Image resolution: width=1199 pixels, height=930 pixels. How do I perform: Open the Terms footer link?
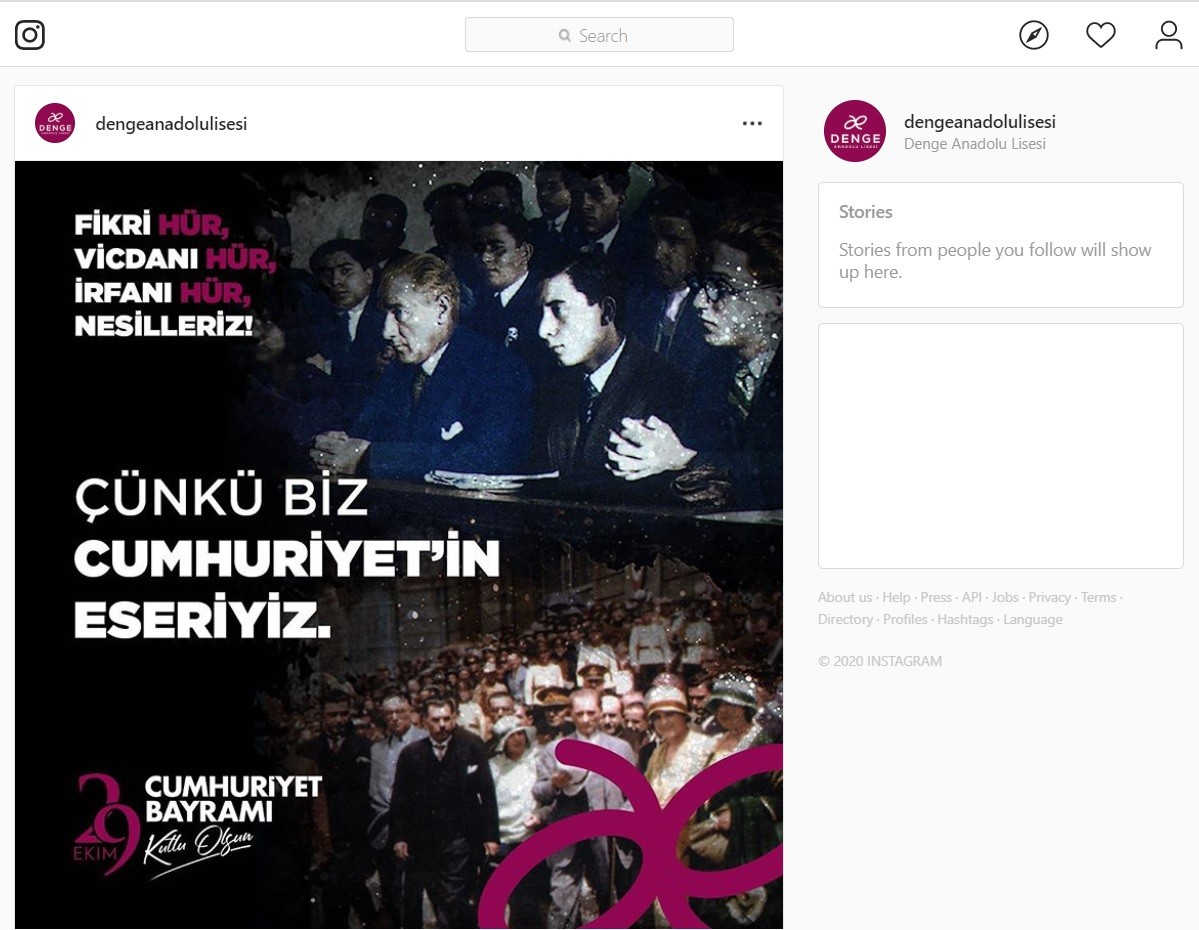pos(1098,597)
